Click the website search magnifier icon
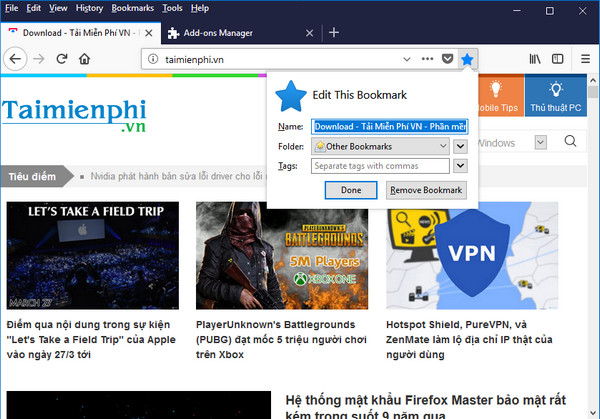Viewport: 600px width, 419px height. [x=570, y=141]
